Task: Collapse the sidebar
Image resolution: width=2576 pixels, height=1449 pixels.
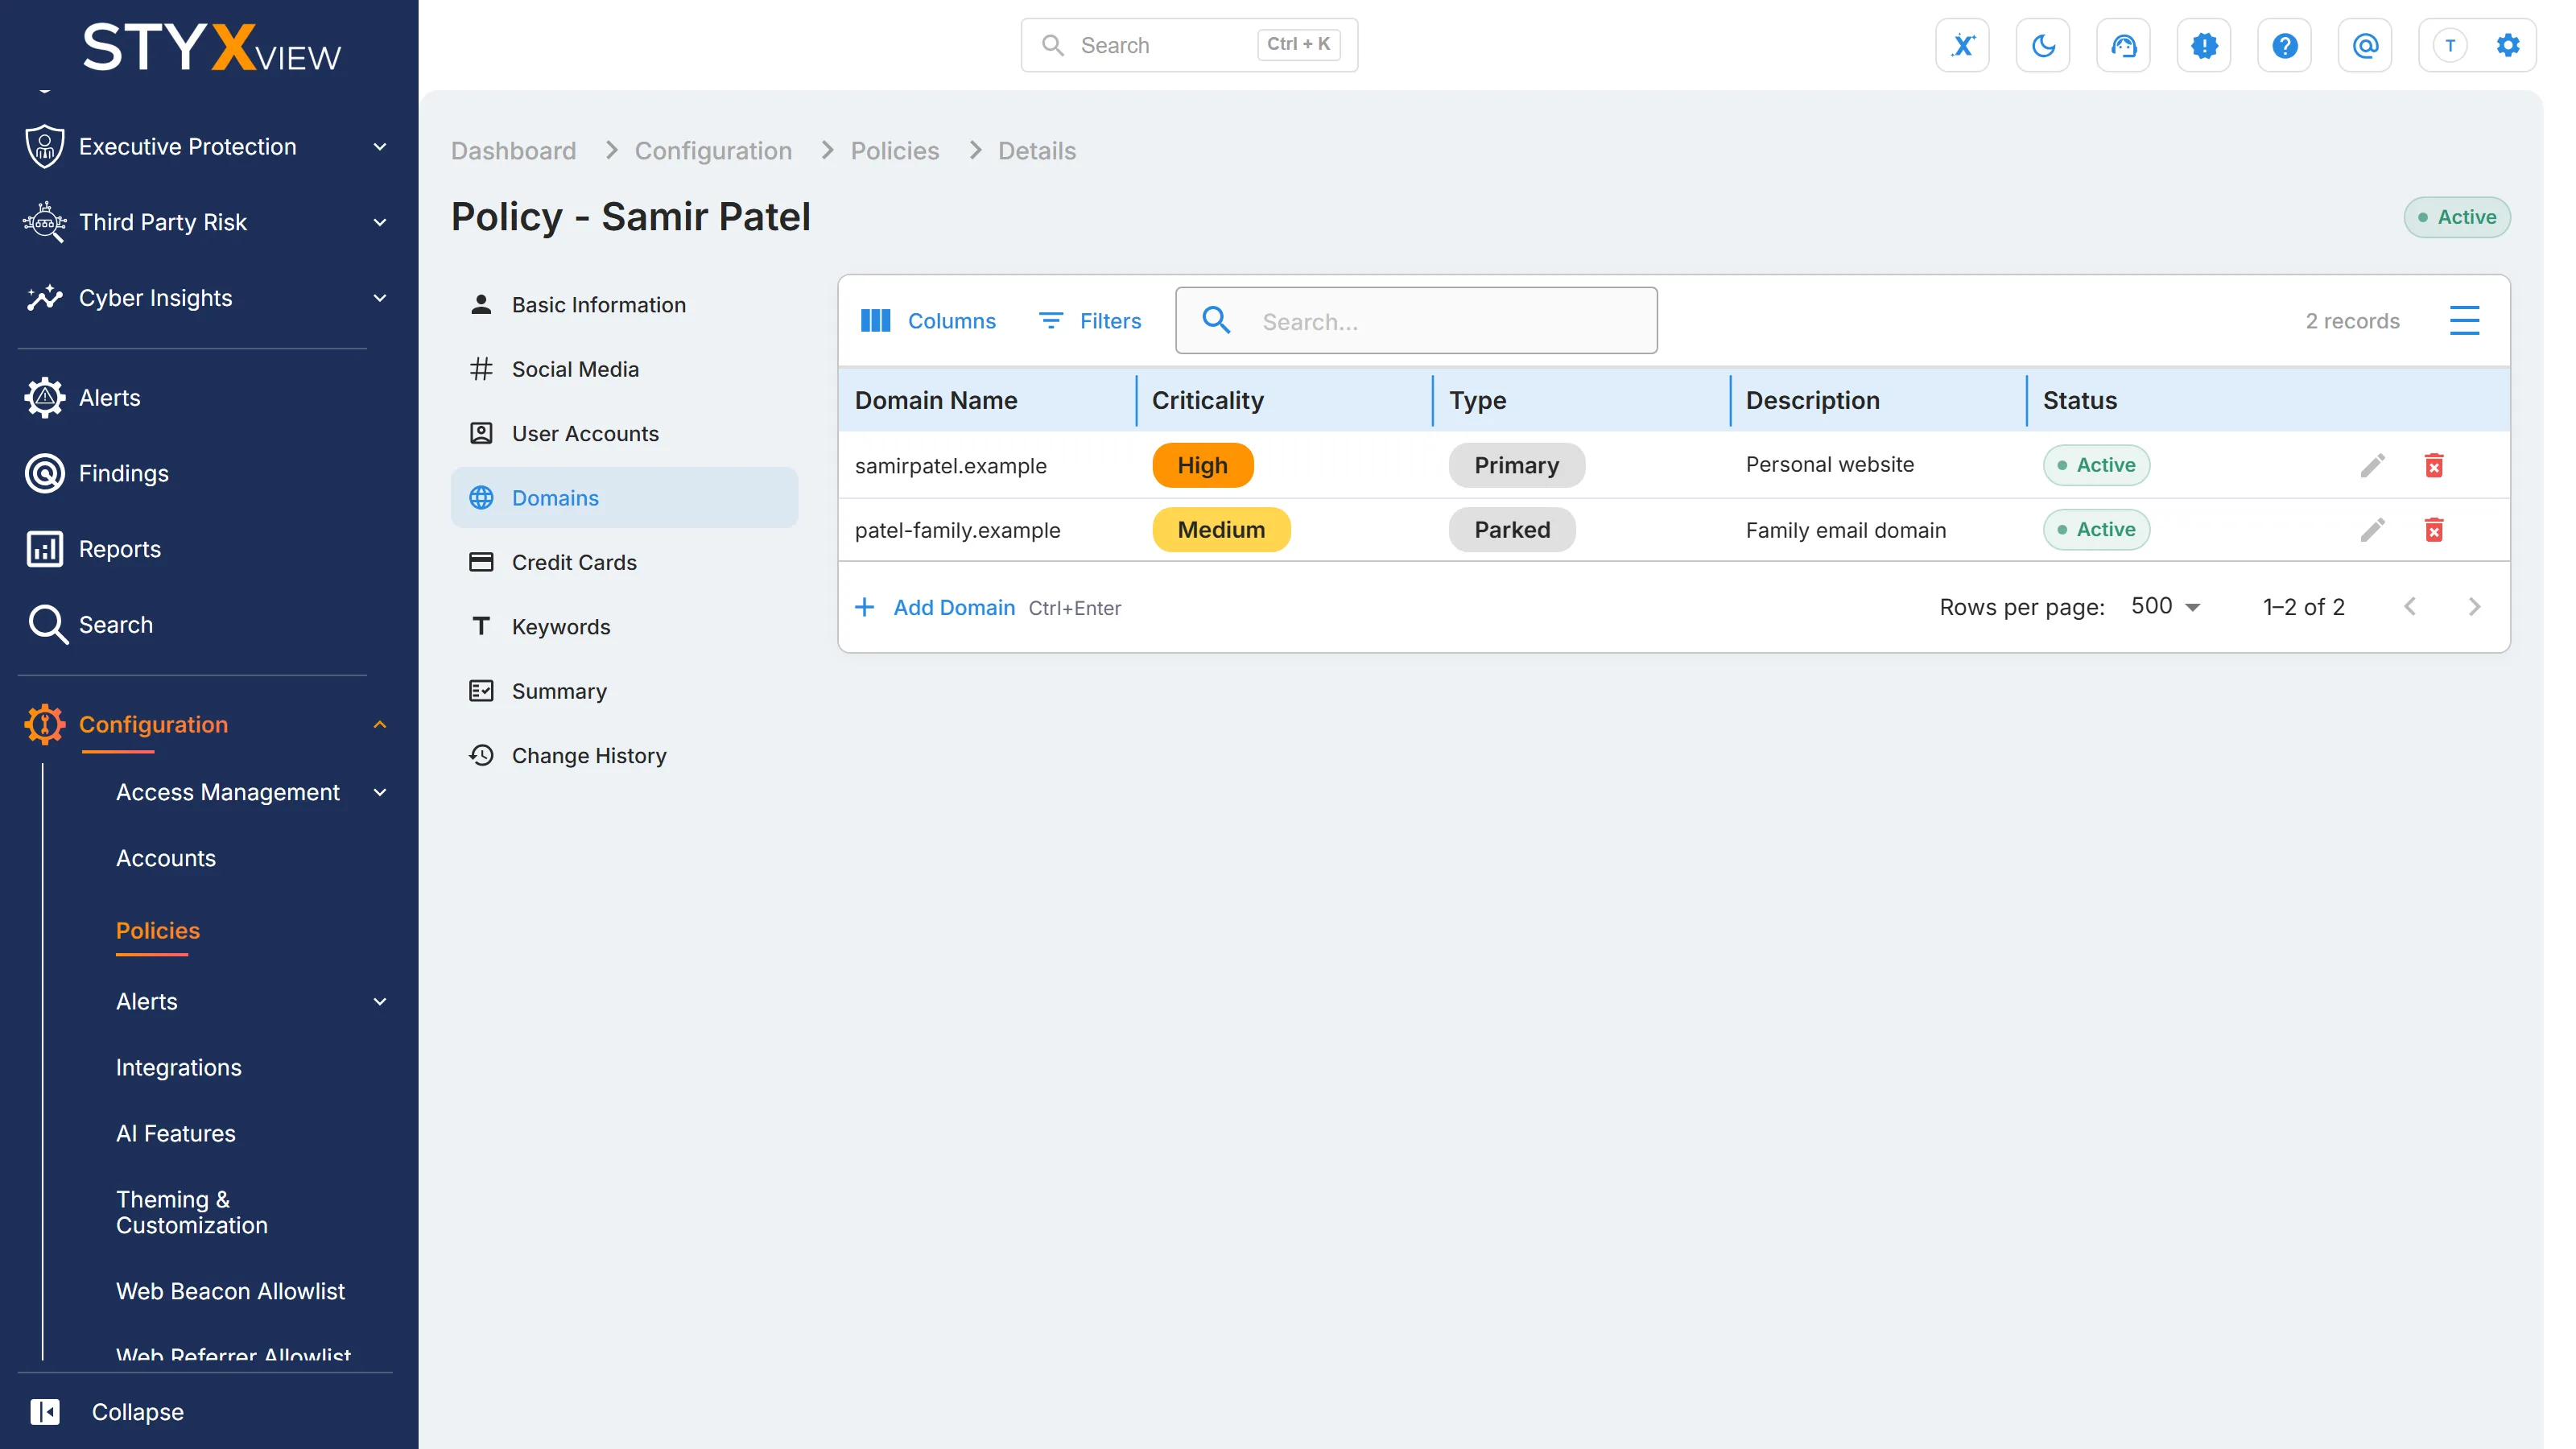Action: tap(107, 1412)
